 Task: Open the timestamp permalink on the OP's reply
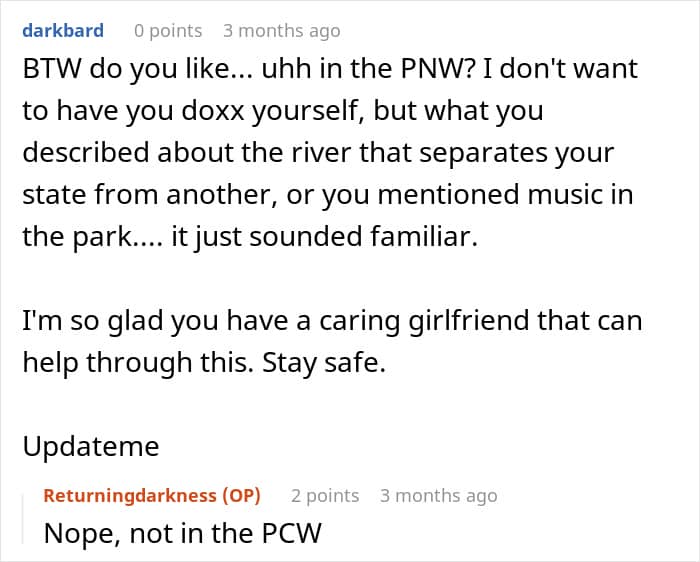[x=438, y=496]
